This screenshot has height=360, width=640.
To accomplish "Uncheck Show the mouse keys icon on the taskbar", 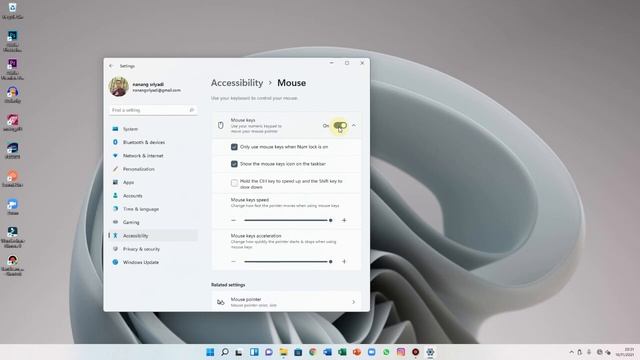I will tap(234, 164).
